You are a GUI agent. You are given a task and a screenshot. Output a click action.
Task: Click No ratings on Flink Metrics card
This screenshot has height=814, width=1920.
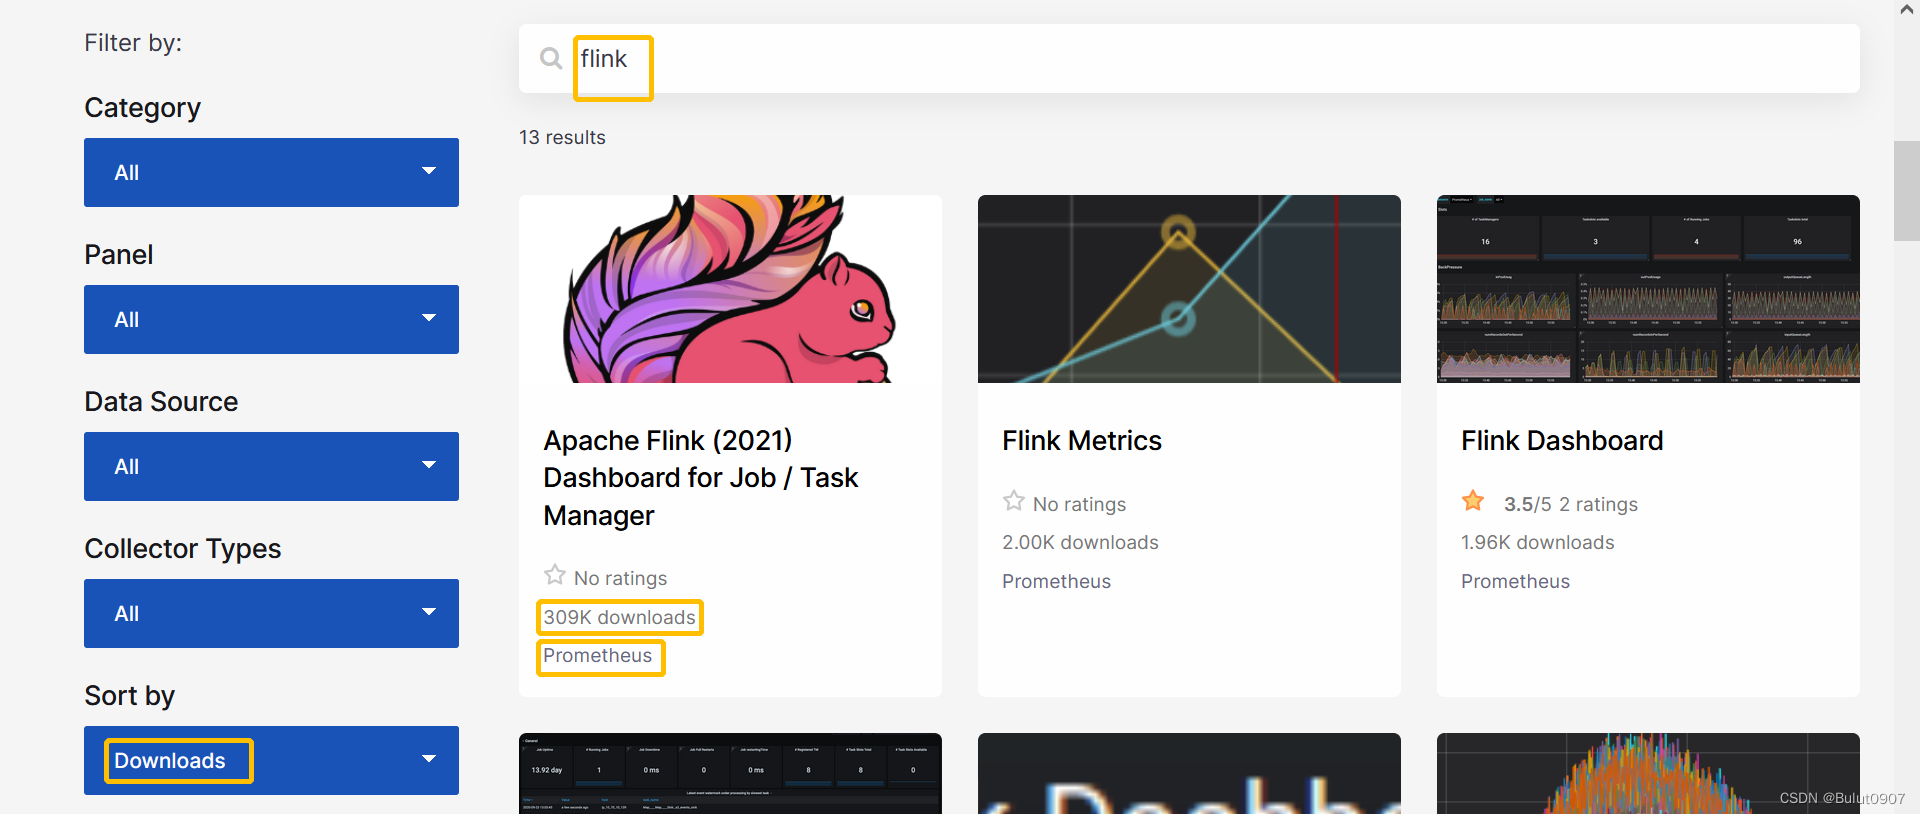pyautogui.click(x=1080, y=504)
